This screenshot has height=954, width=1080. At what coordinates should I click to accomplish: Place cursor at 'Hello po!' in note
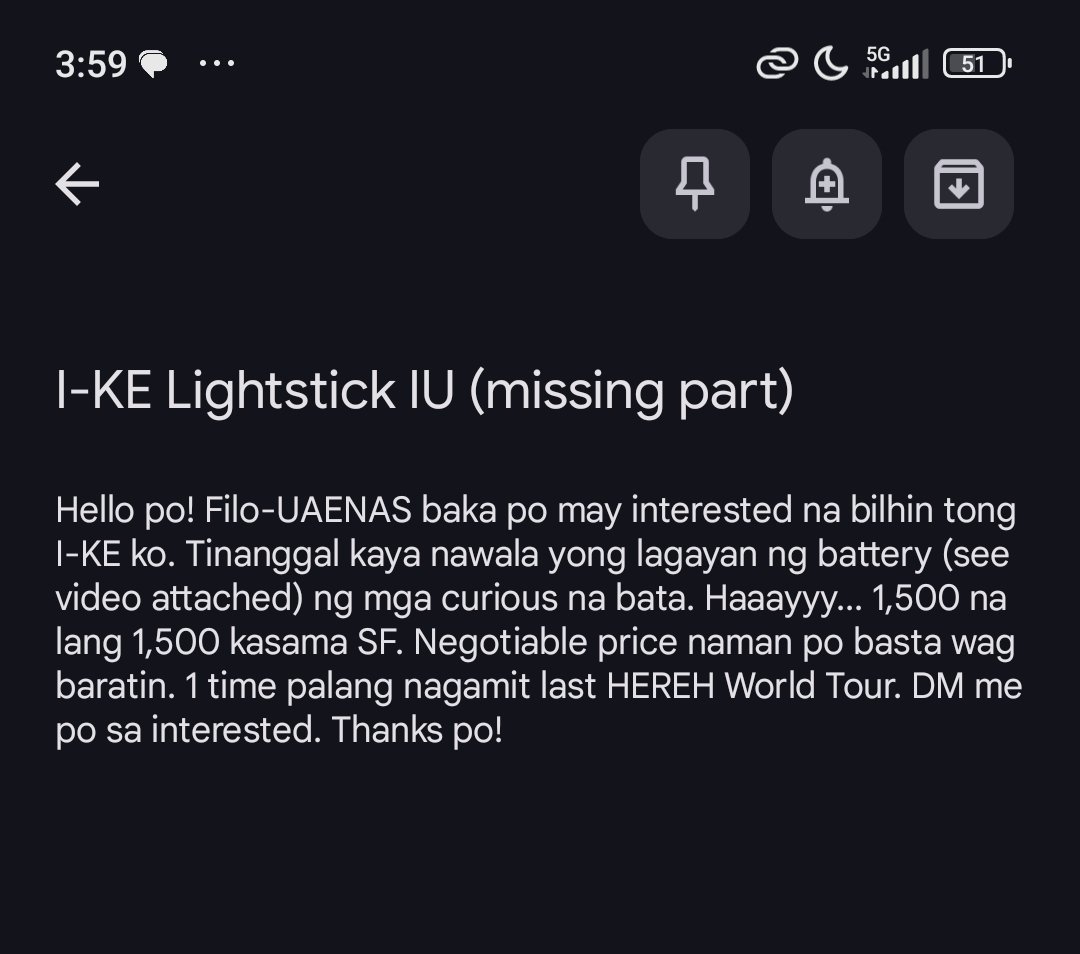coord(125,511)
